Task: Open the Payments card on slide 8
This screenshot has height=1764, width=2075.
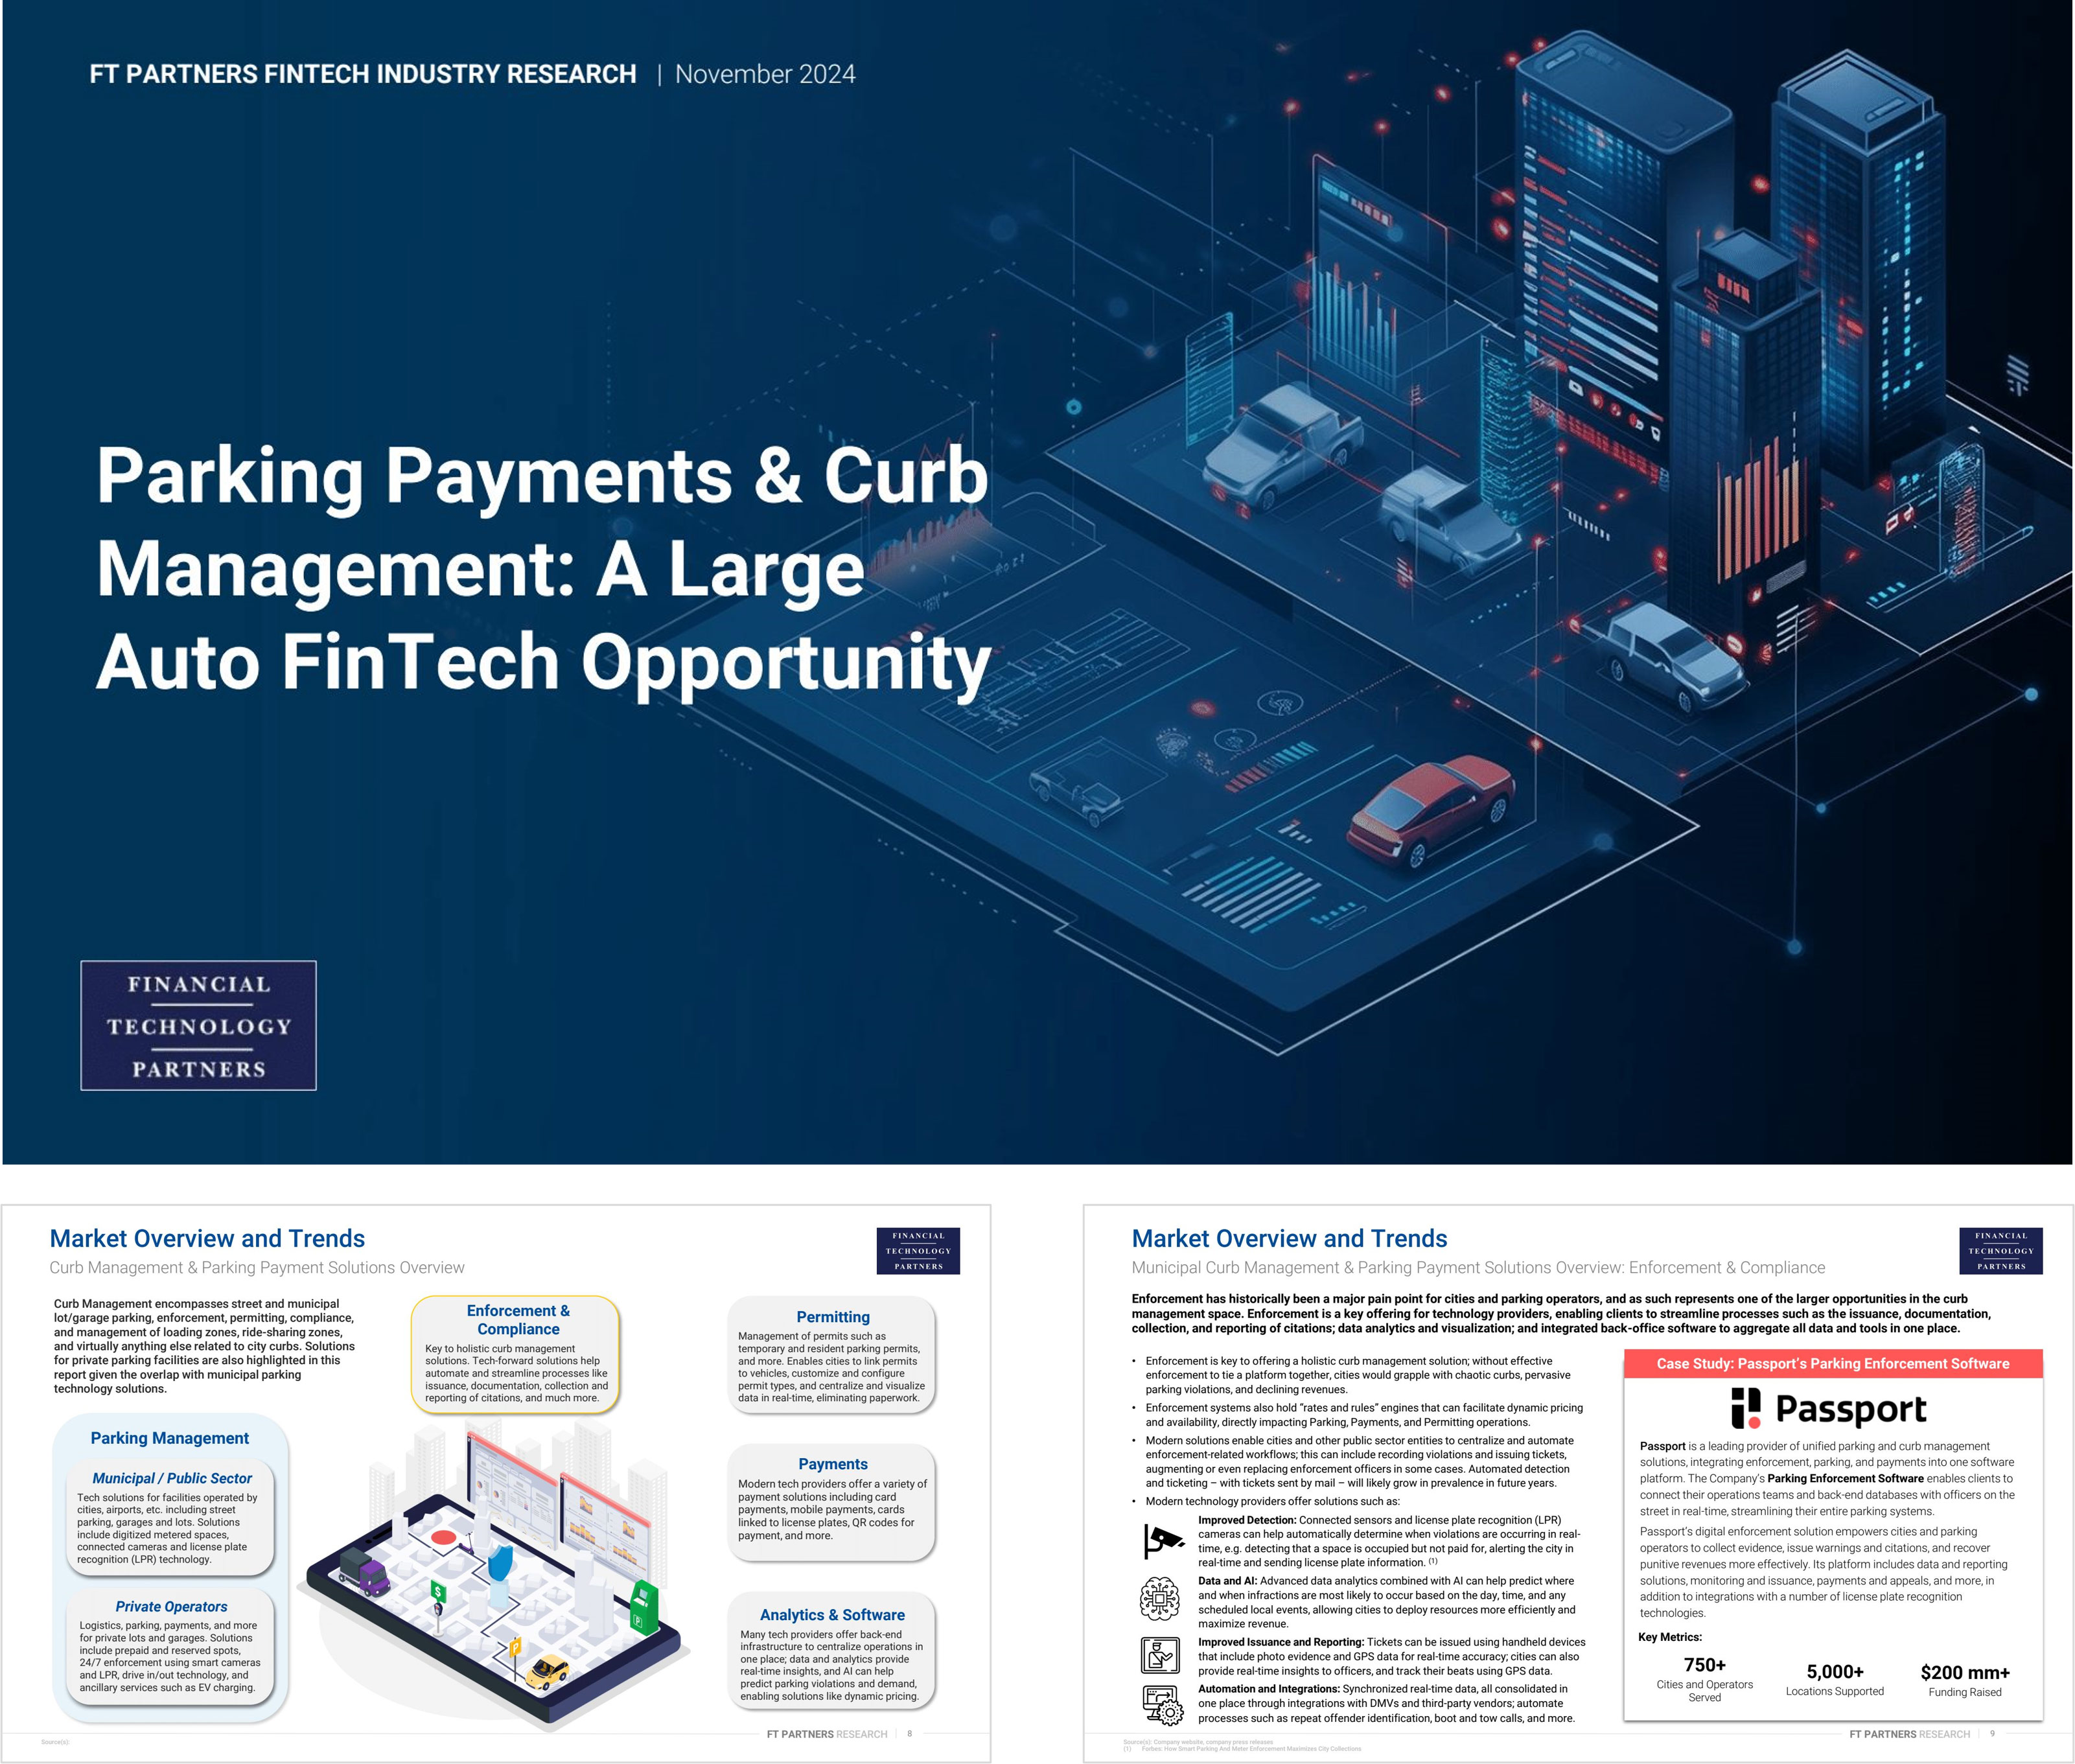Action: [x=832, y=1502]
